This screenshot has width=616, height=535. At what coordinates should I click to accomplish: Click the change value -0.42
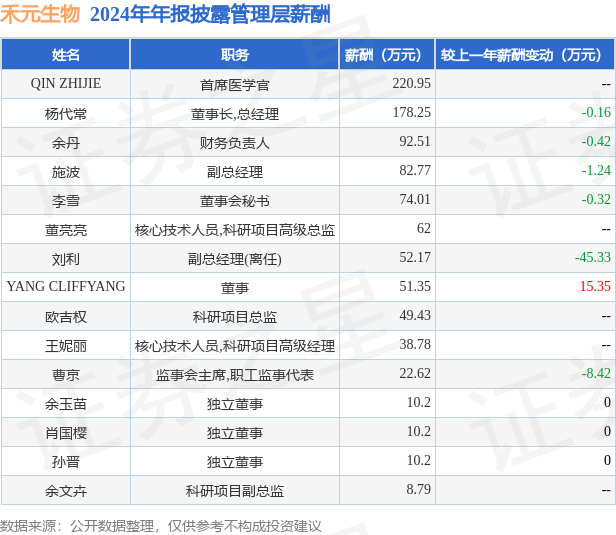point(596,141)
